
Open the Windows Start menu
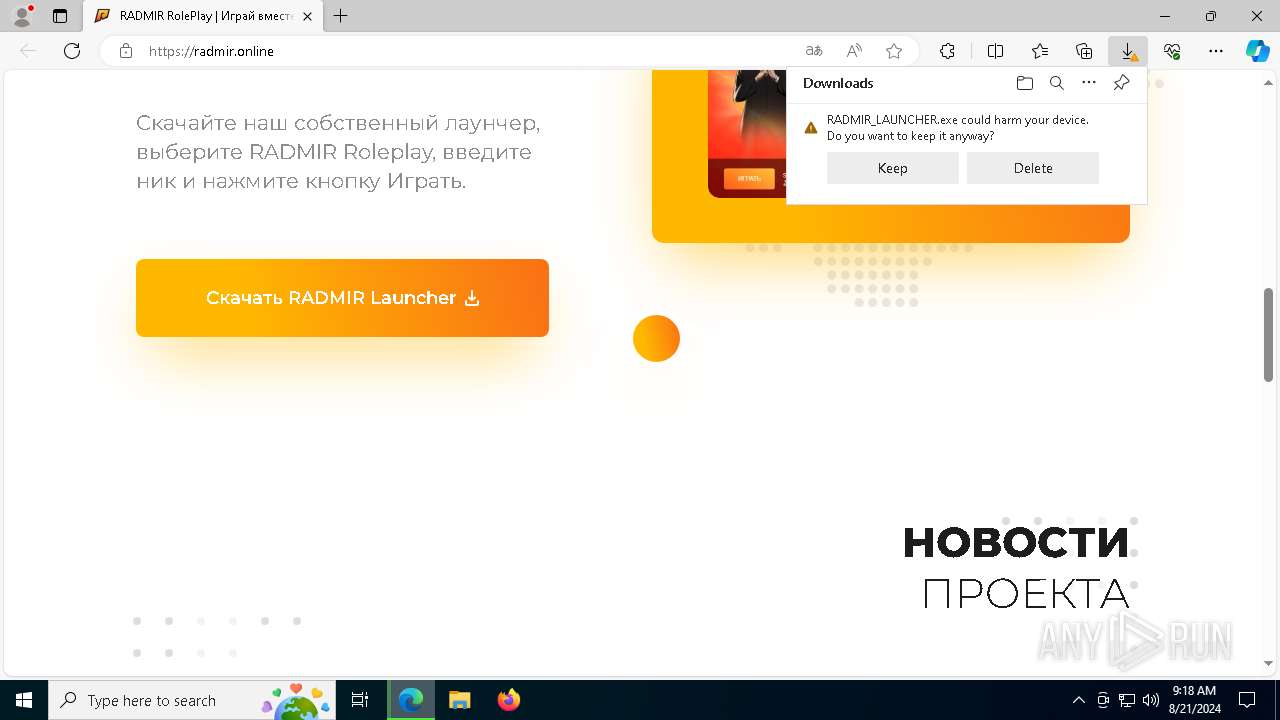click(x=24, y=700)
